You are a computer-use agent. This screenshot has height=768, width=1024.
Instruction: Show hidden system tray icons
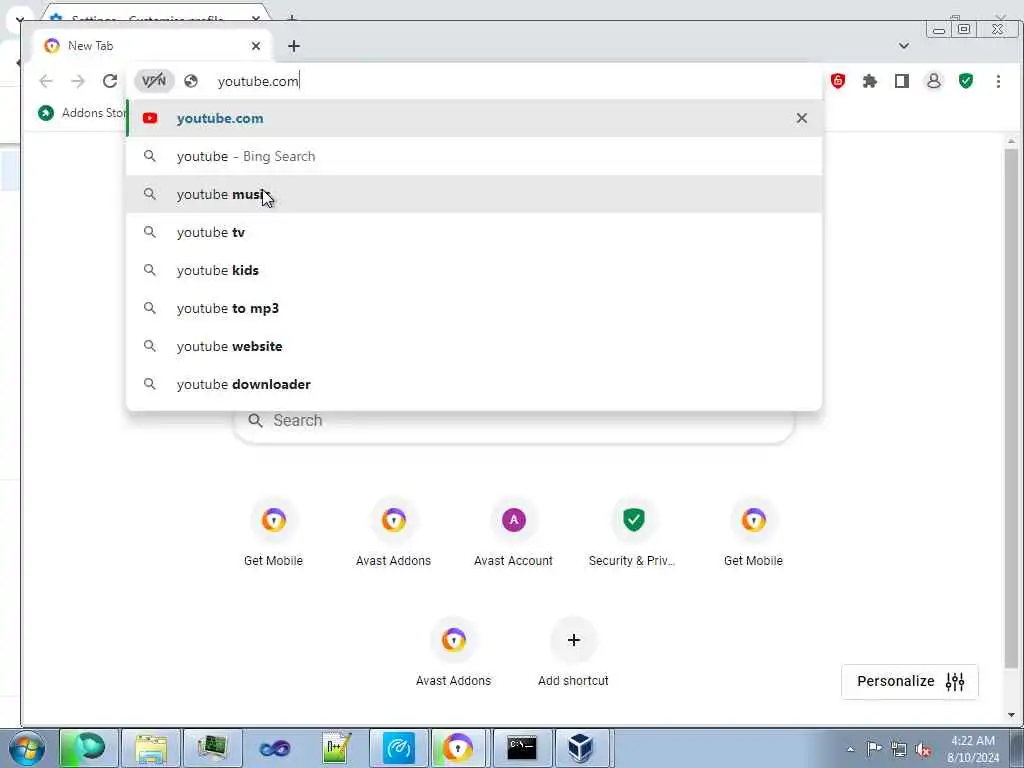(850, 749)
